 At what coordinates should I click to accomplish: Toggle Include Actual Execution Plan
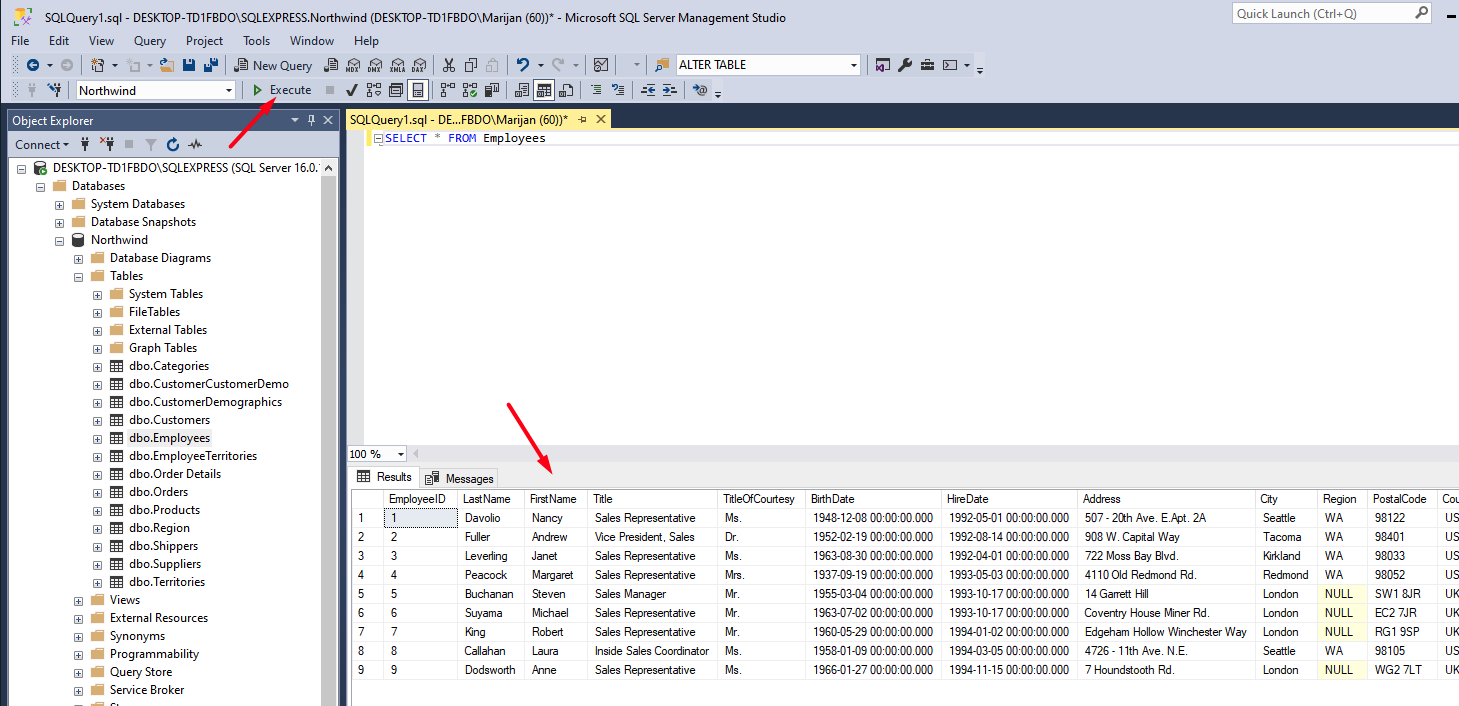pos(447,90)
